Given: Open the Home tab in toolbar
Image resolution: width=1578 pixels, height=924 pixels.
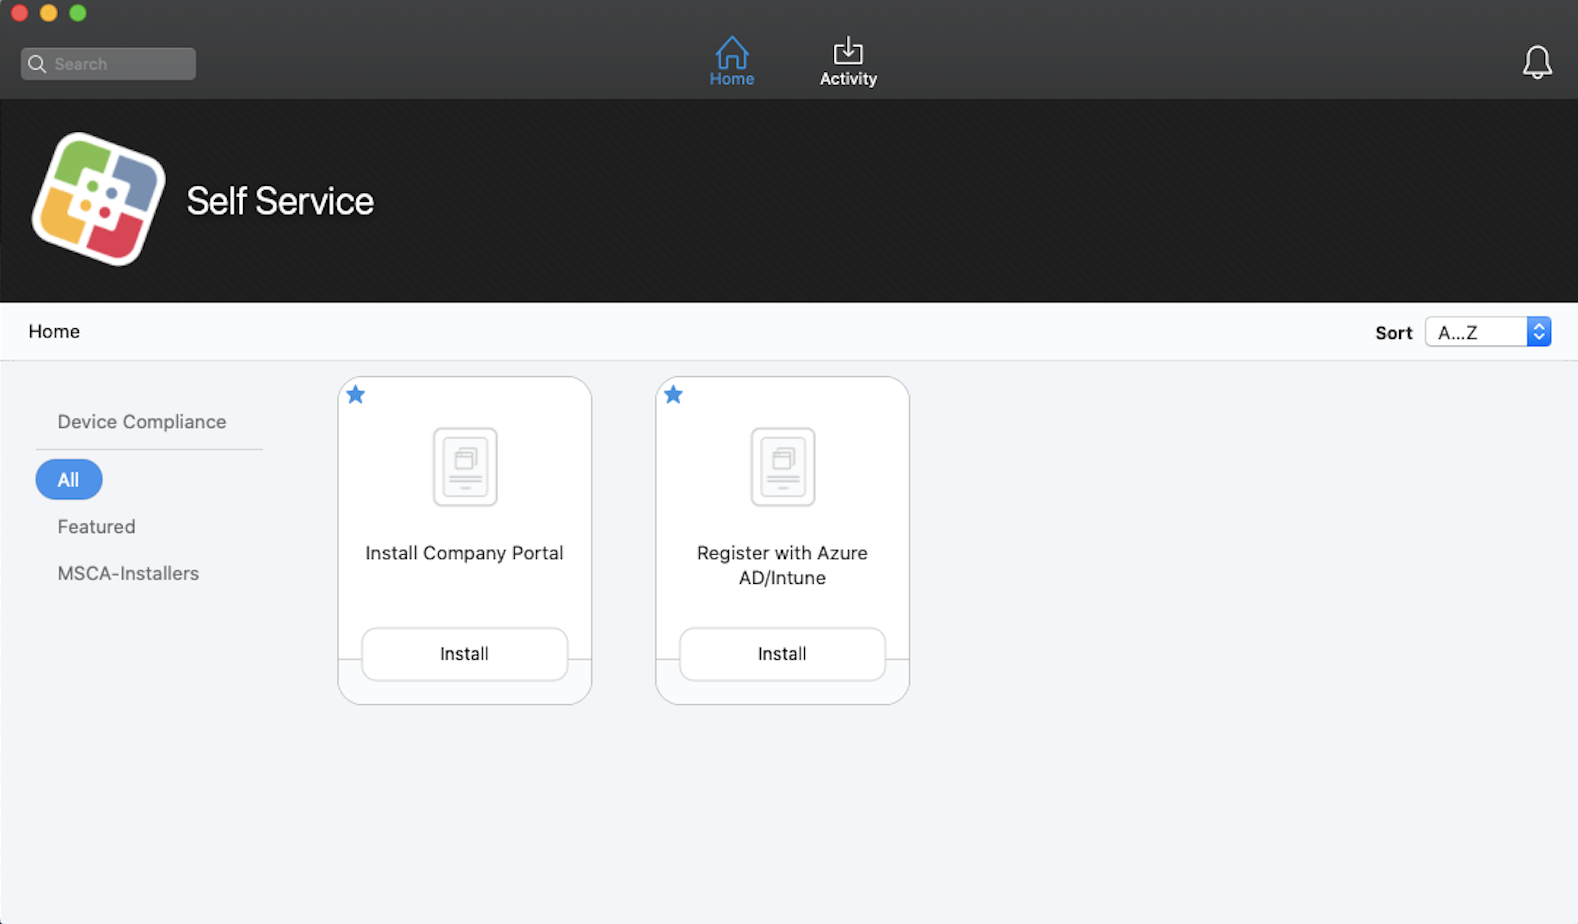Looking at the screenshot, I should [731, 61].
